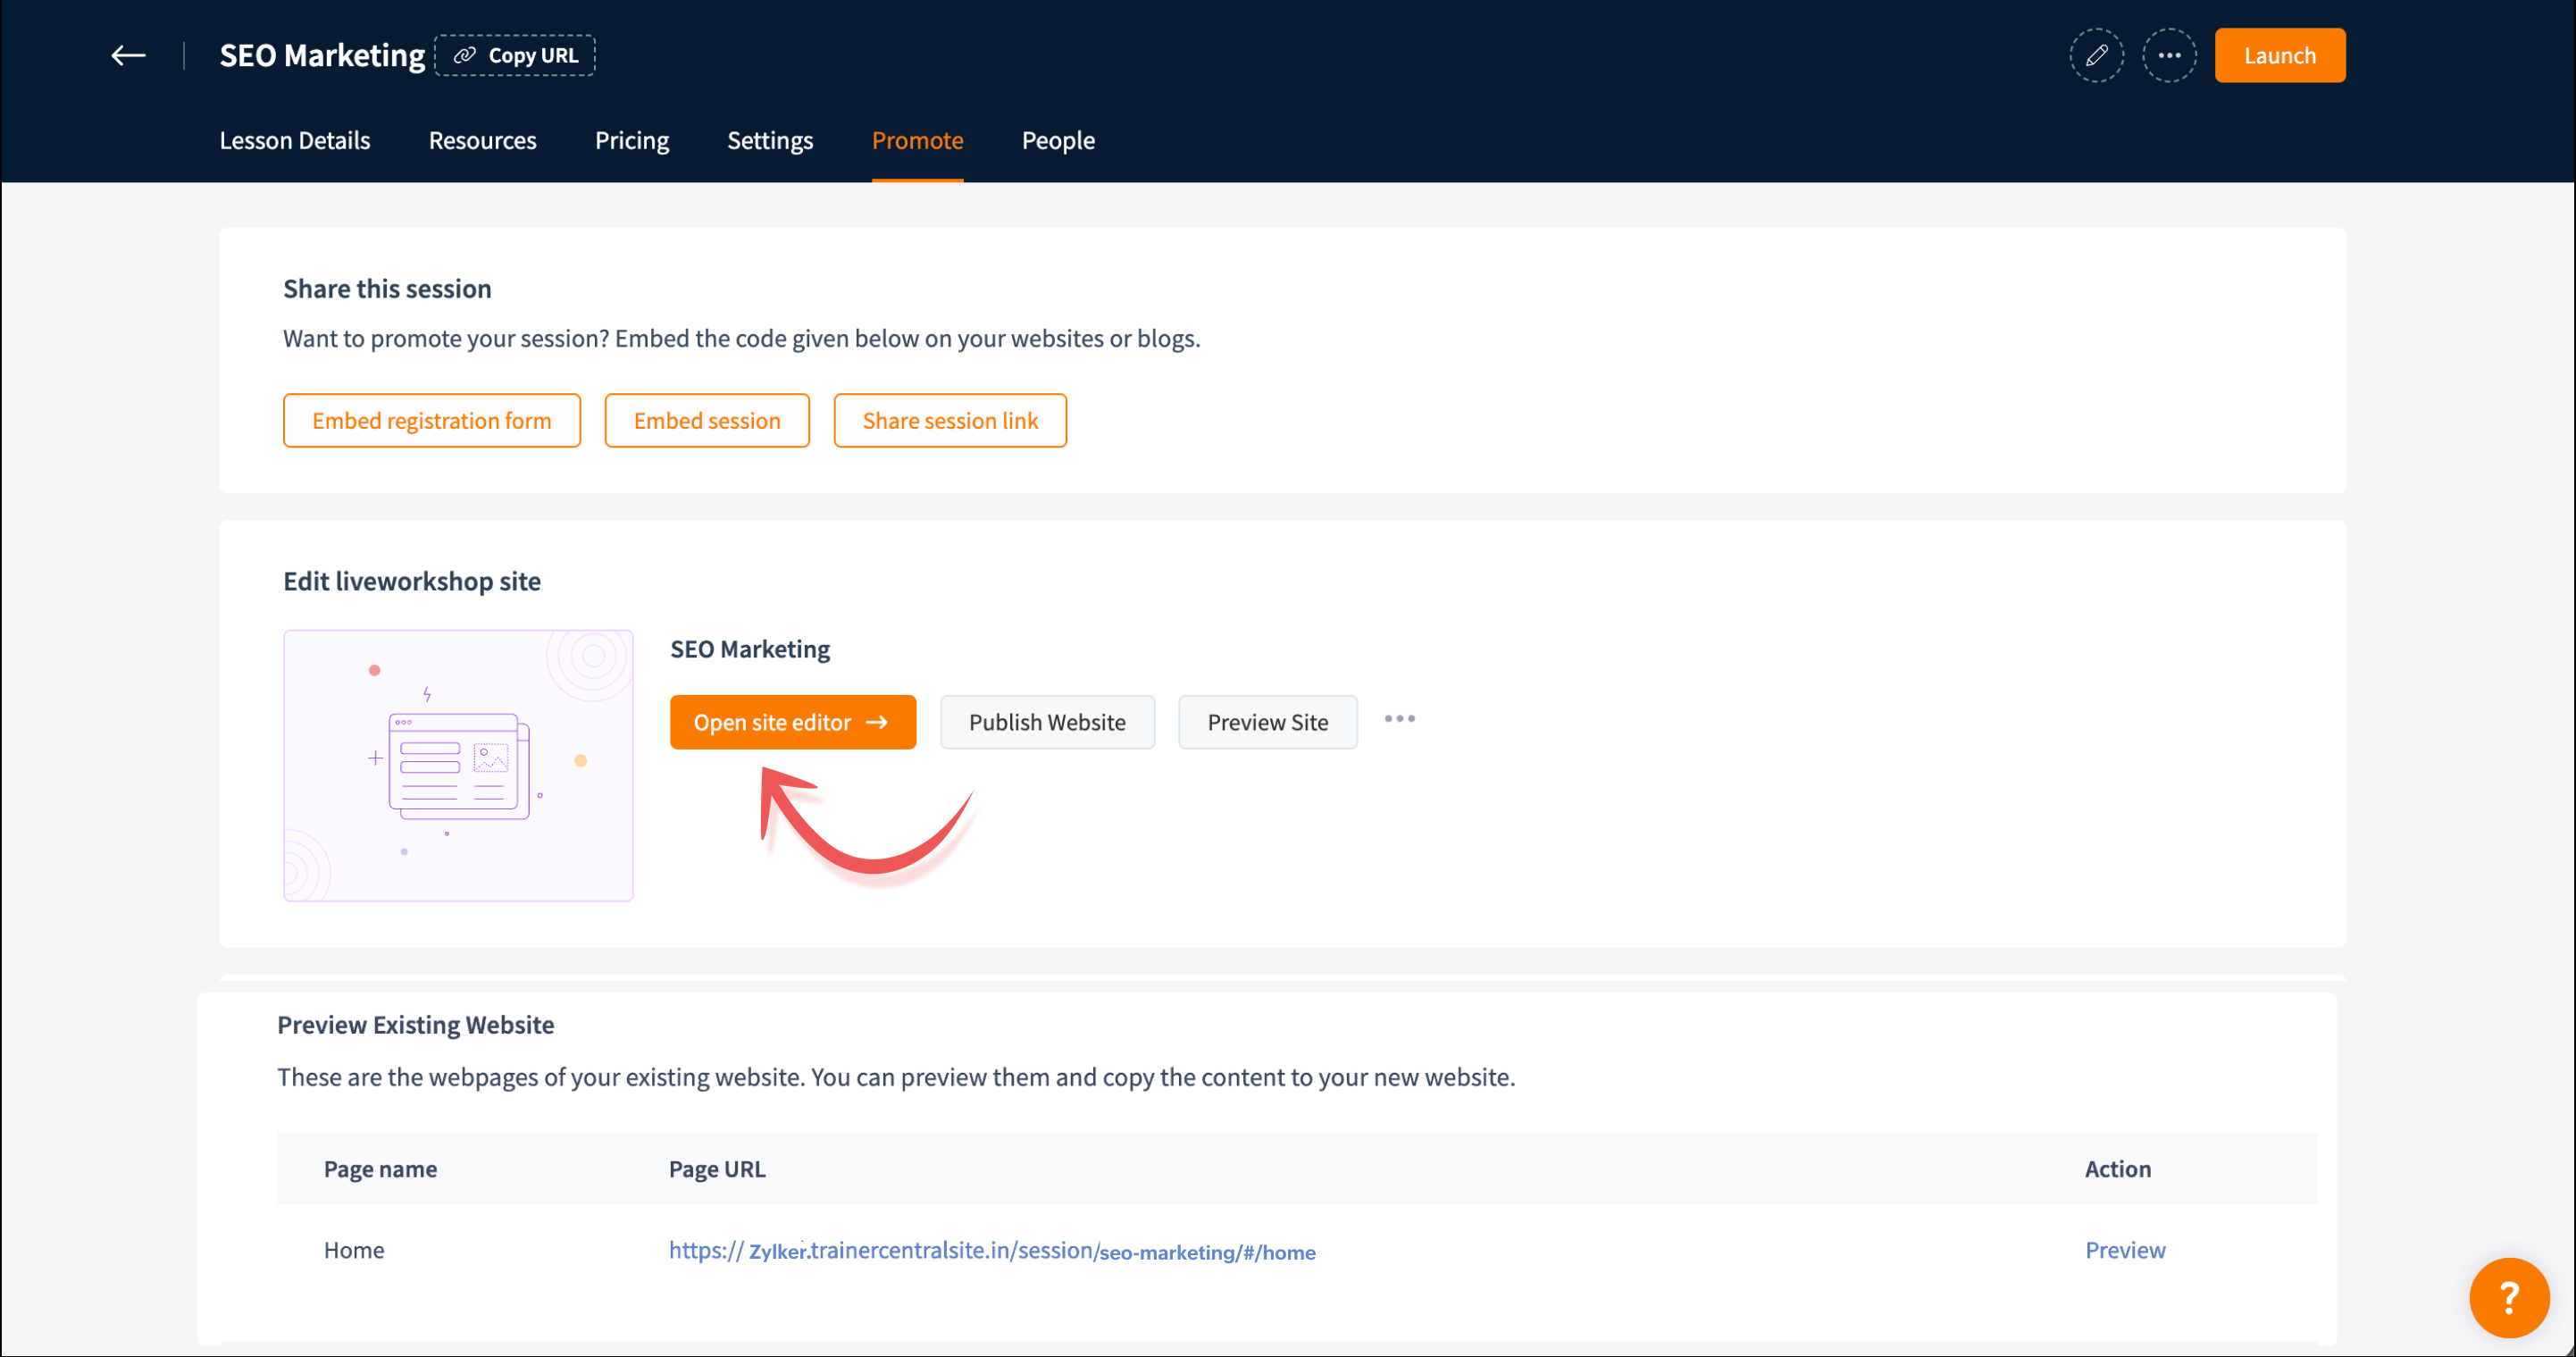Open three-dots options beside Preview Site
Screen dimensions: 2576x1357
click(x=1399, y=720)
